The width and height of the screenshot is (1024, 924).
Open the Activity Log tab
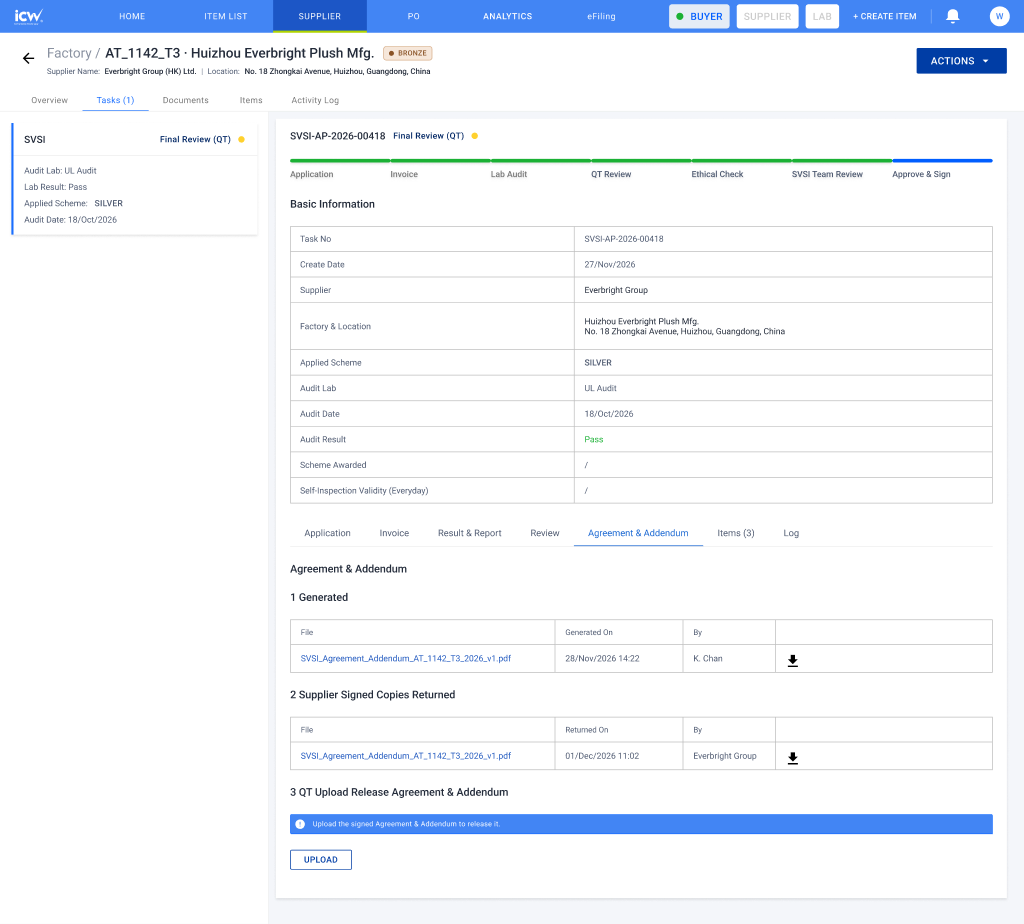point(315,100)
